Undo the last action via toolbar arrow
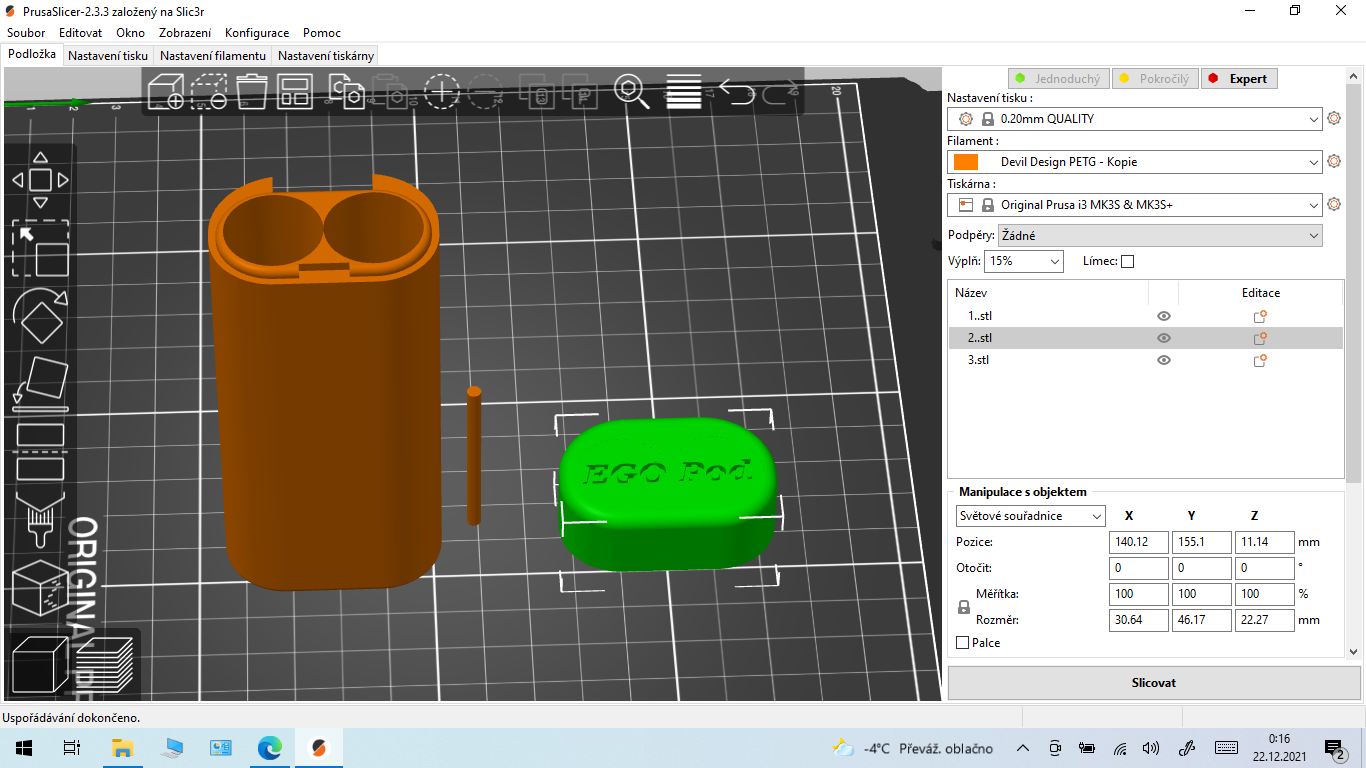This screenshot has width=1366, height=768. (736, 91)
